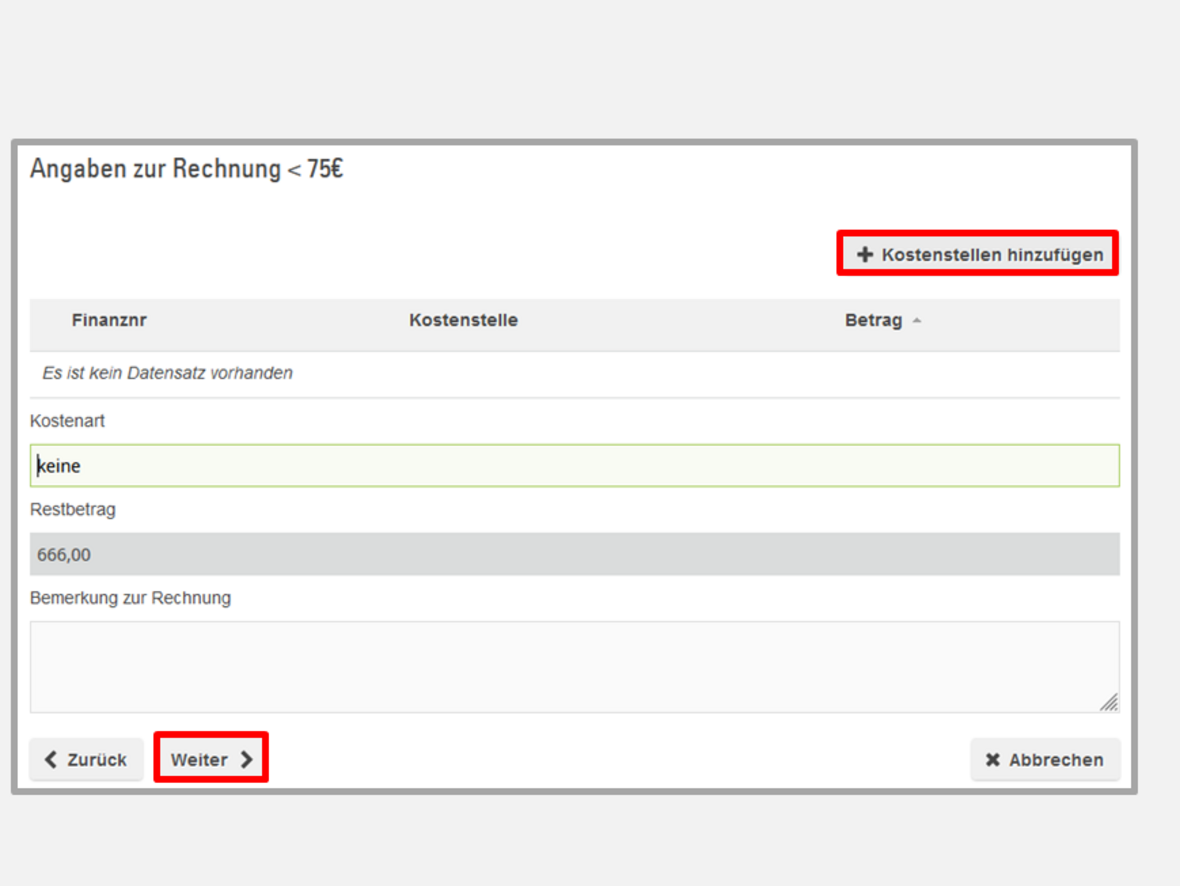The height and width of the screenshot is (886, 1180).
Task: Click the resize handle of the remarks textarea
Action: (1109, 703)
